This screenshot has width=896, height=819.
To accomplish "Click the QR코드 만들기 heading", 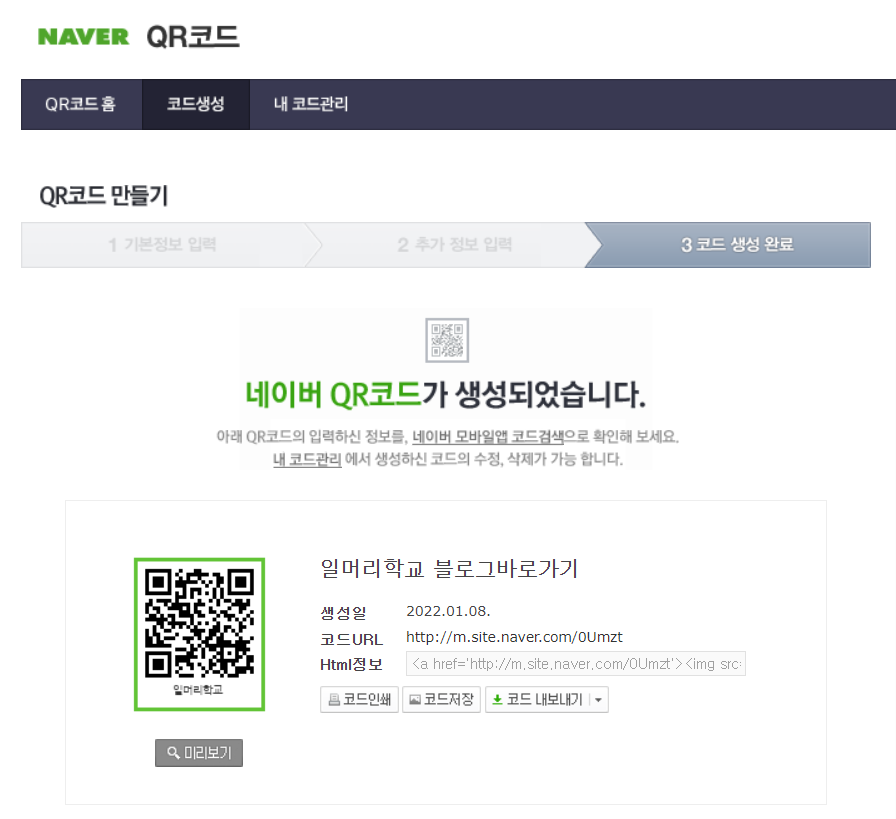I will [103, 196].
